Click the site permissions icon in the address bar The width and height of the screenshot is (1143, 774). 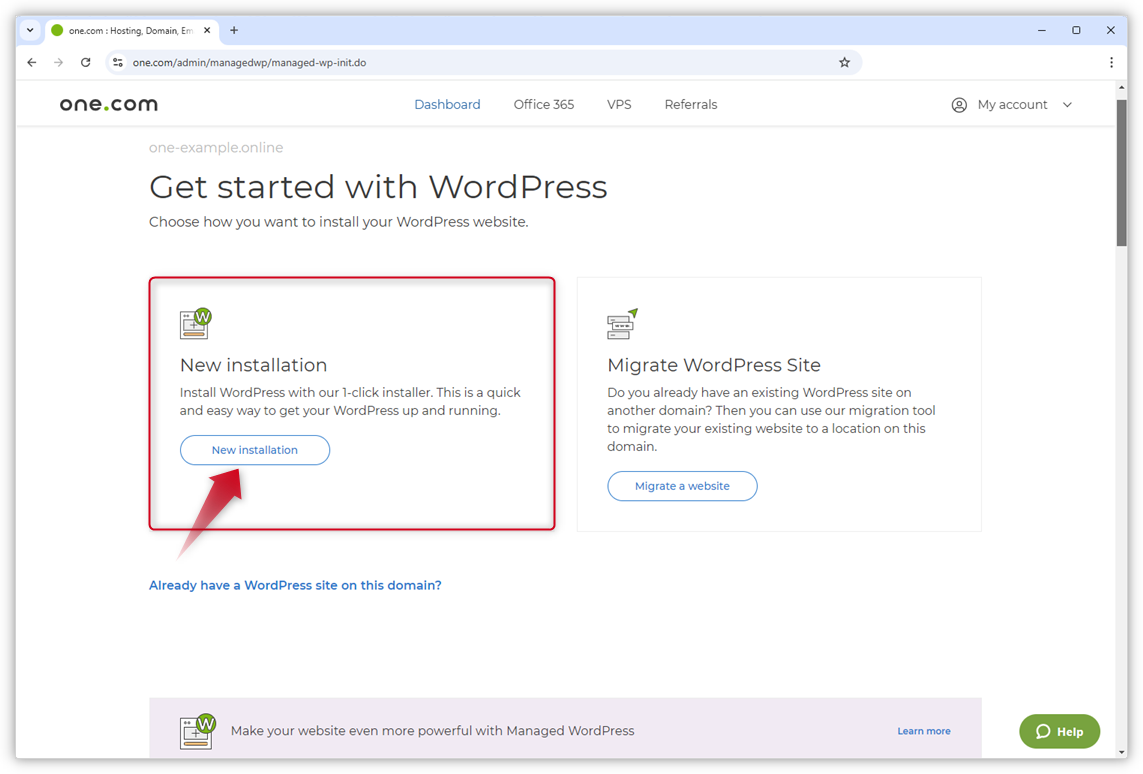tap(119, 62)
